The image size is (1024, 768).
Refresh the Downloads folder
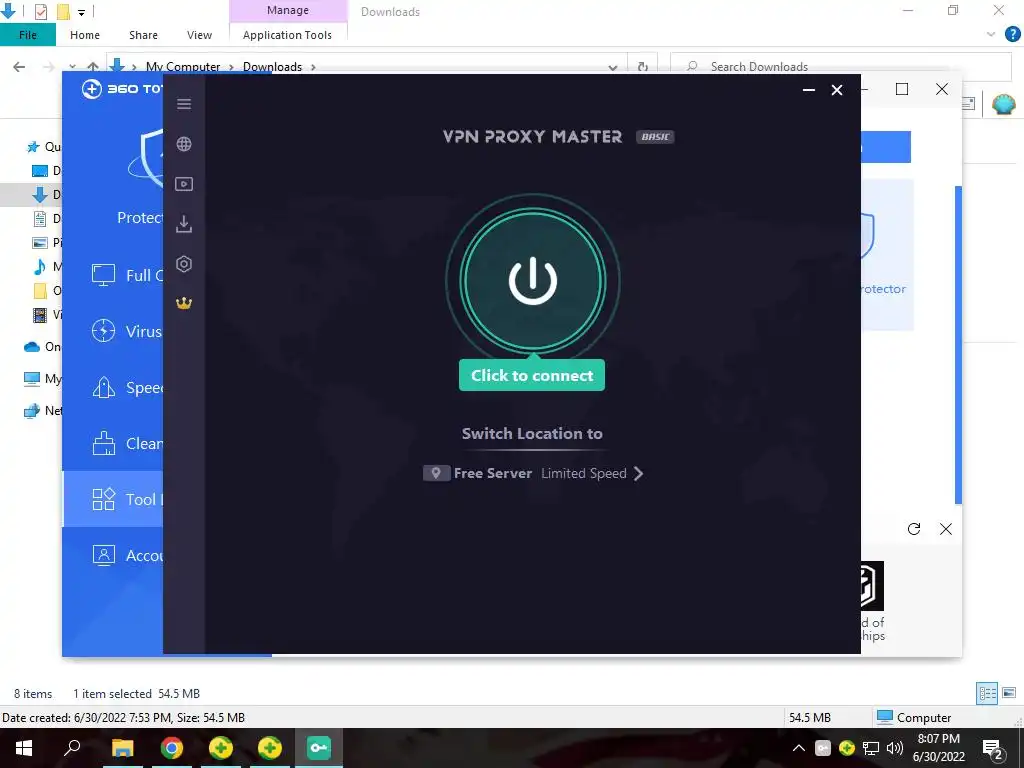[643, 67]
